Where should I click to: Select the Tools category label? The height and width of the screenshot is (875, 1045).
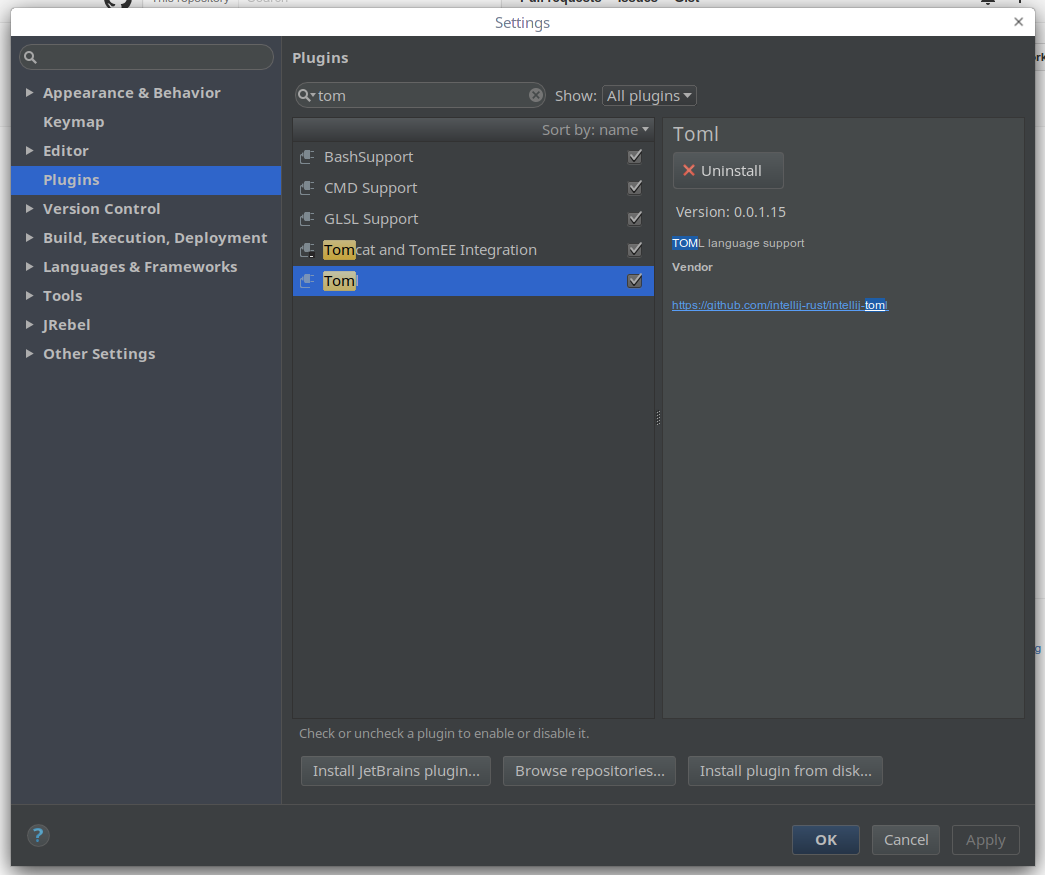click(63, 296)
